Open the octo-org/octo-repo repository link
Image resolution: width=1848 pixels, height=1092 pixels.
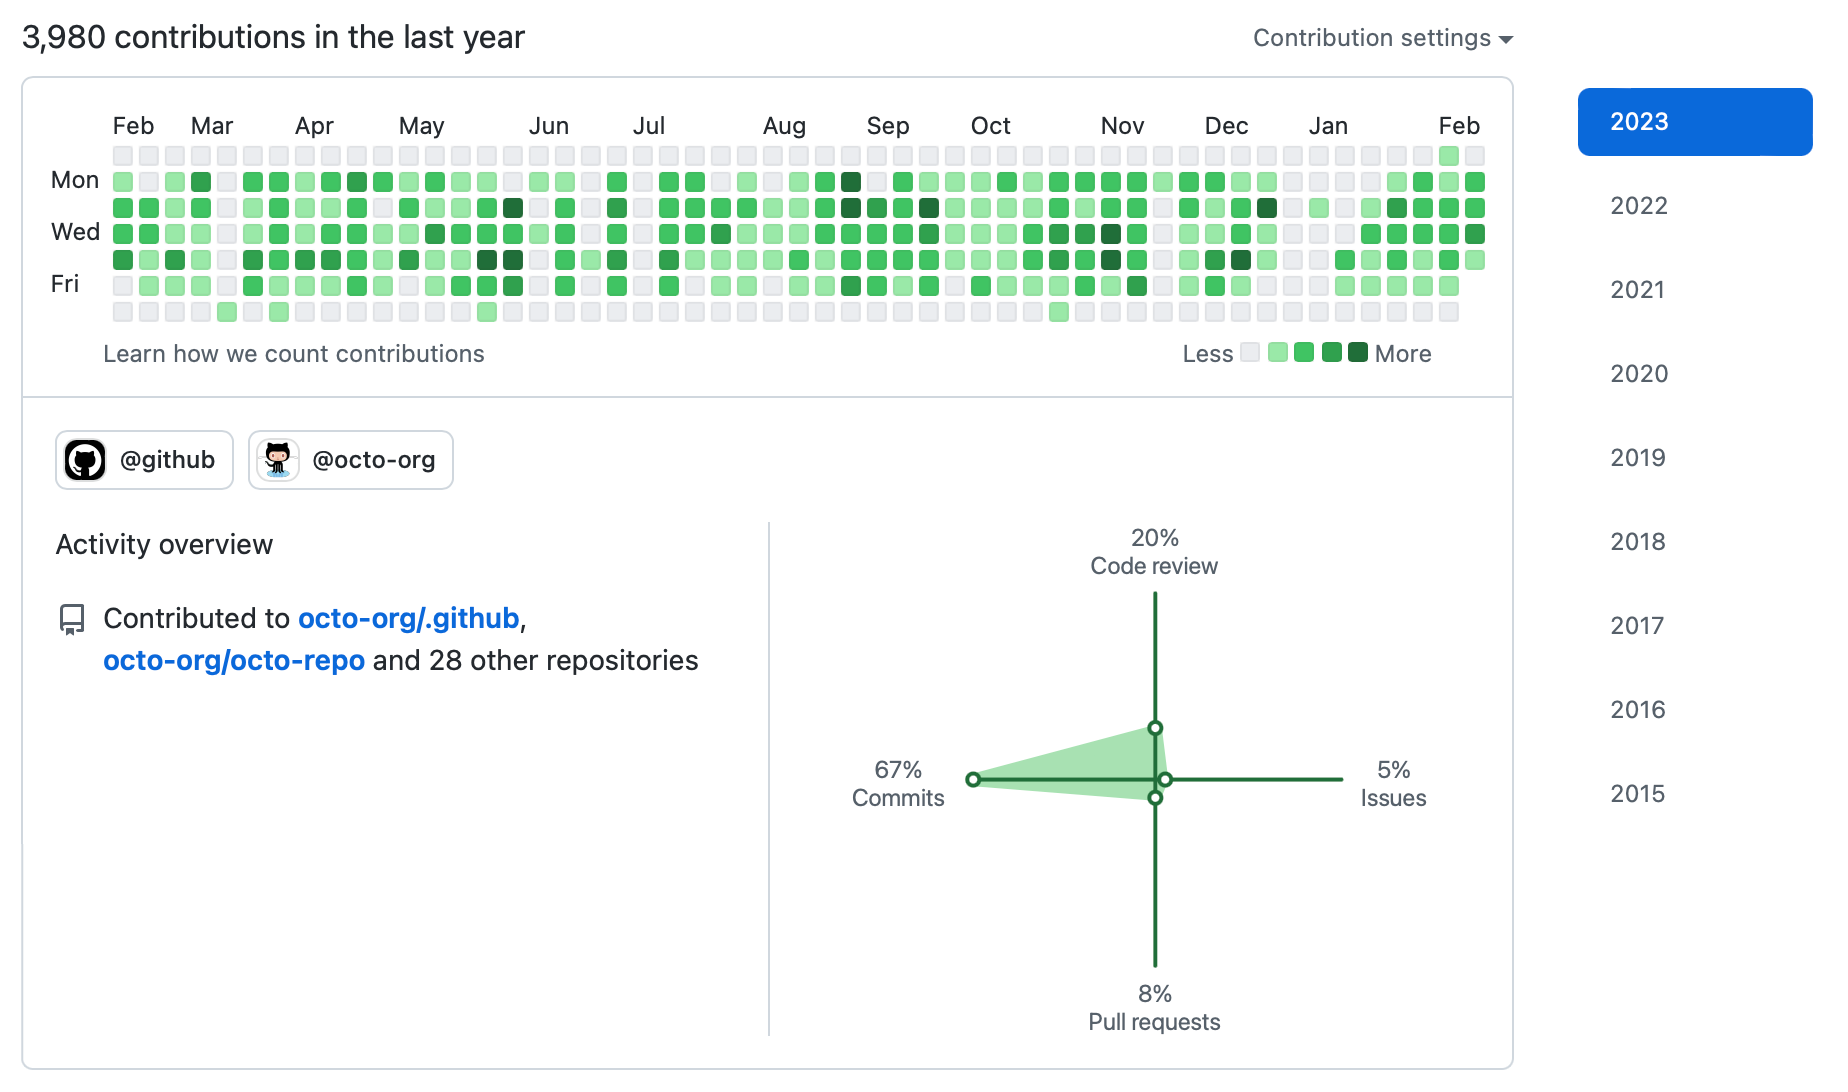point(233,660)
